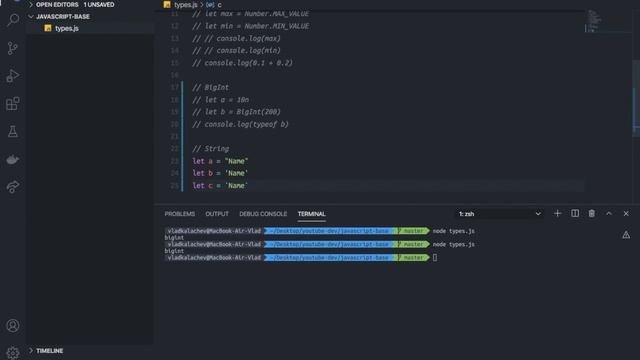Viewport: 640px width, 360px height.
Task: Click the line let a = "Name"
Action: tap(220, 161)
